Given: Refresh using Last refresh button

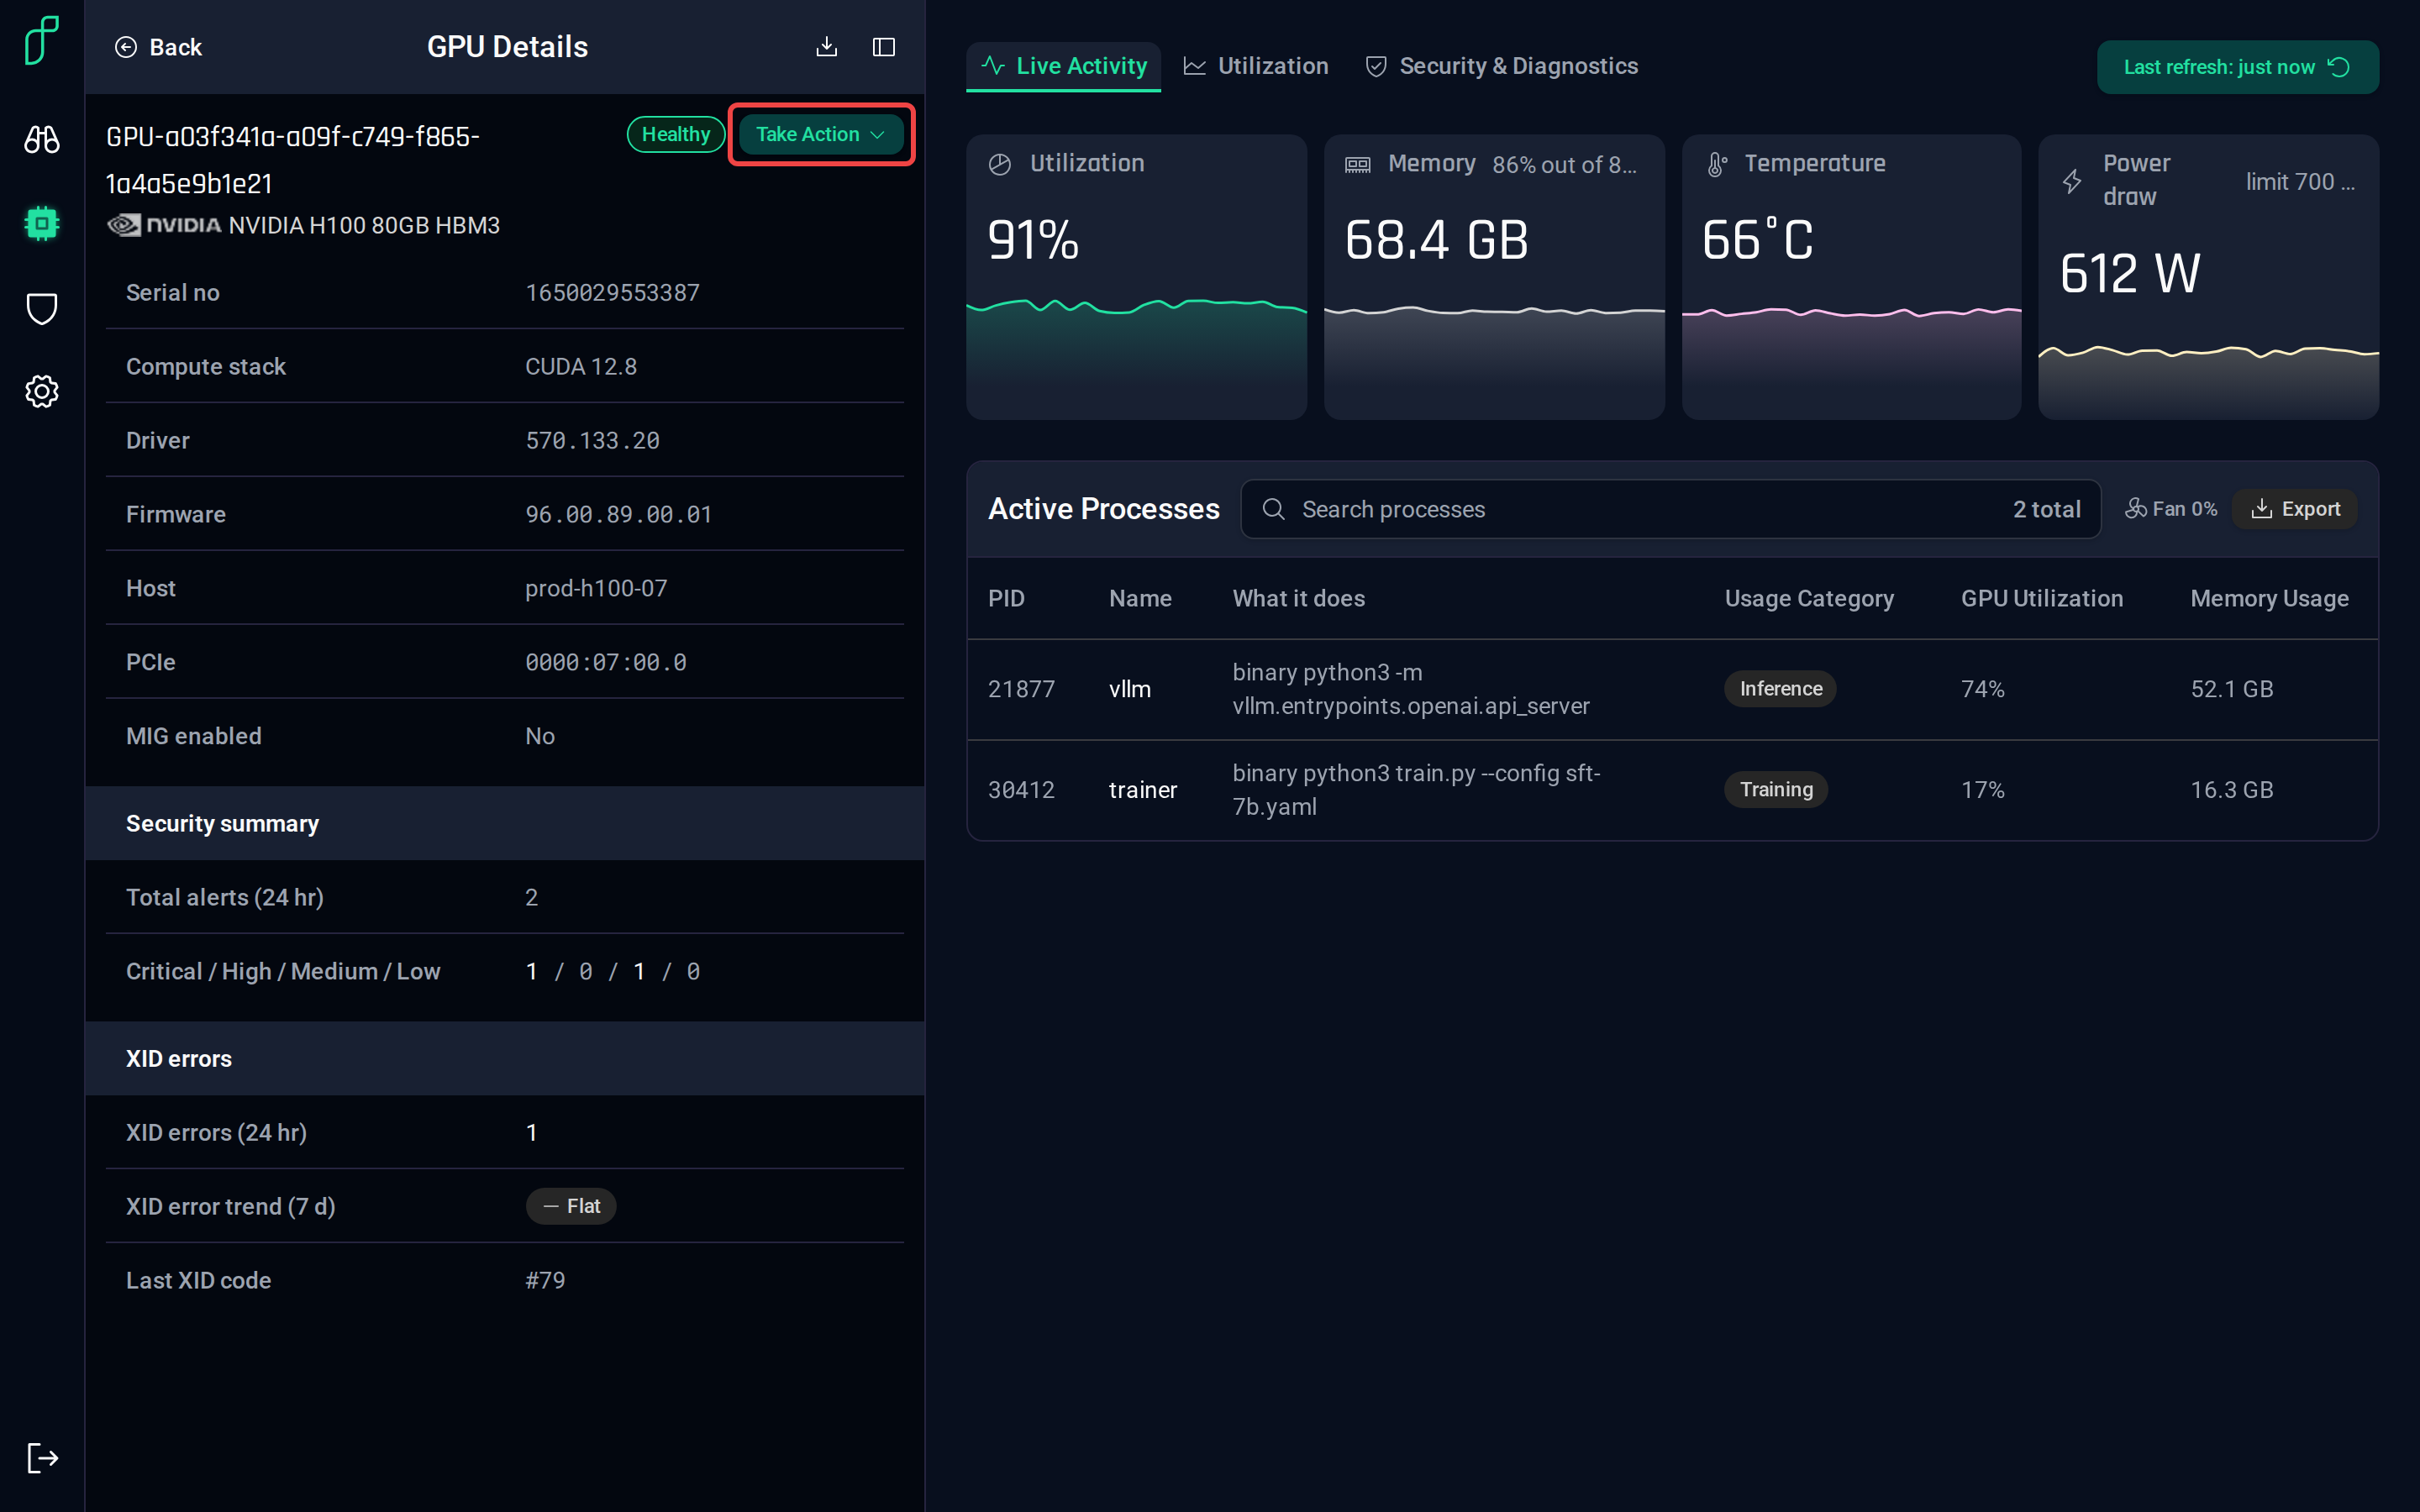Looking at the screenshot, I should [x=2237, y=67].
